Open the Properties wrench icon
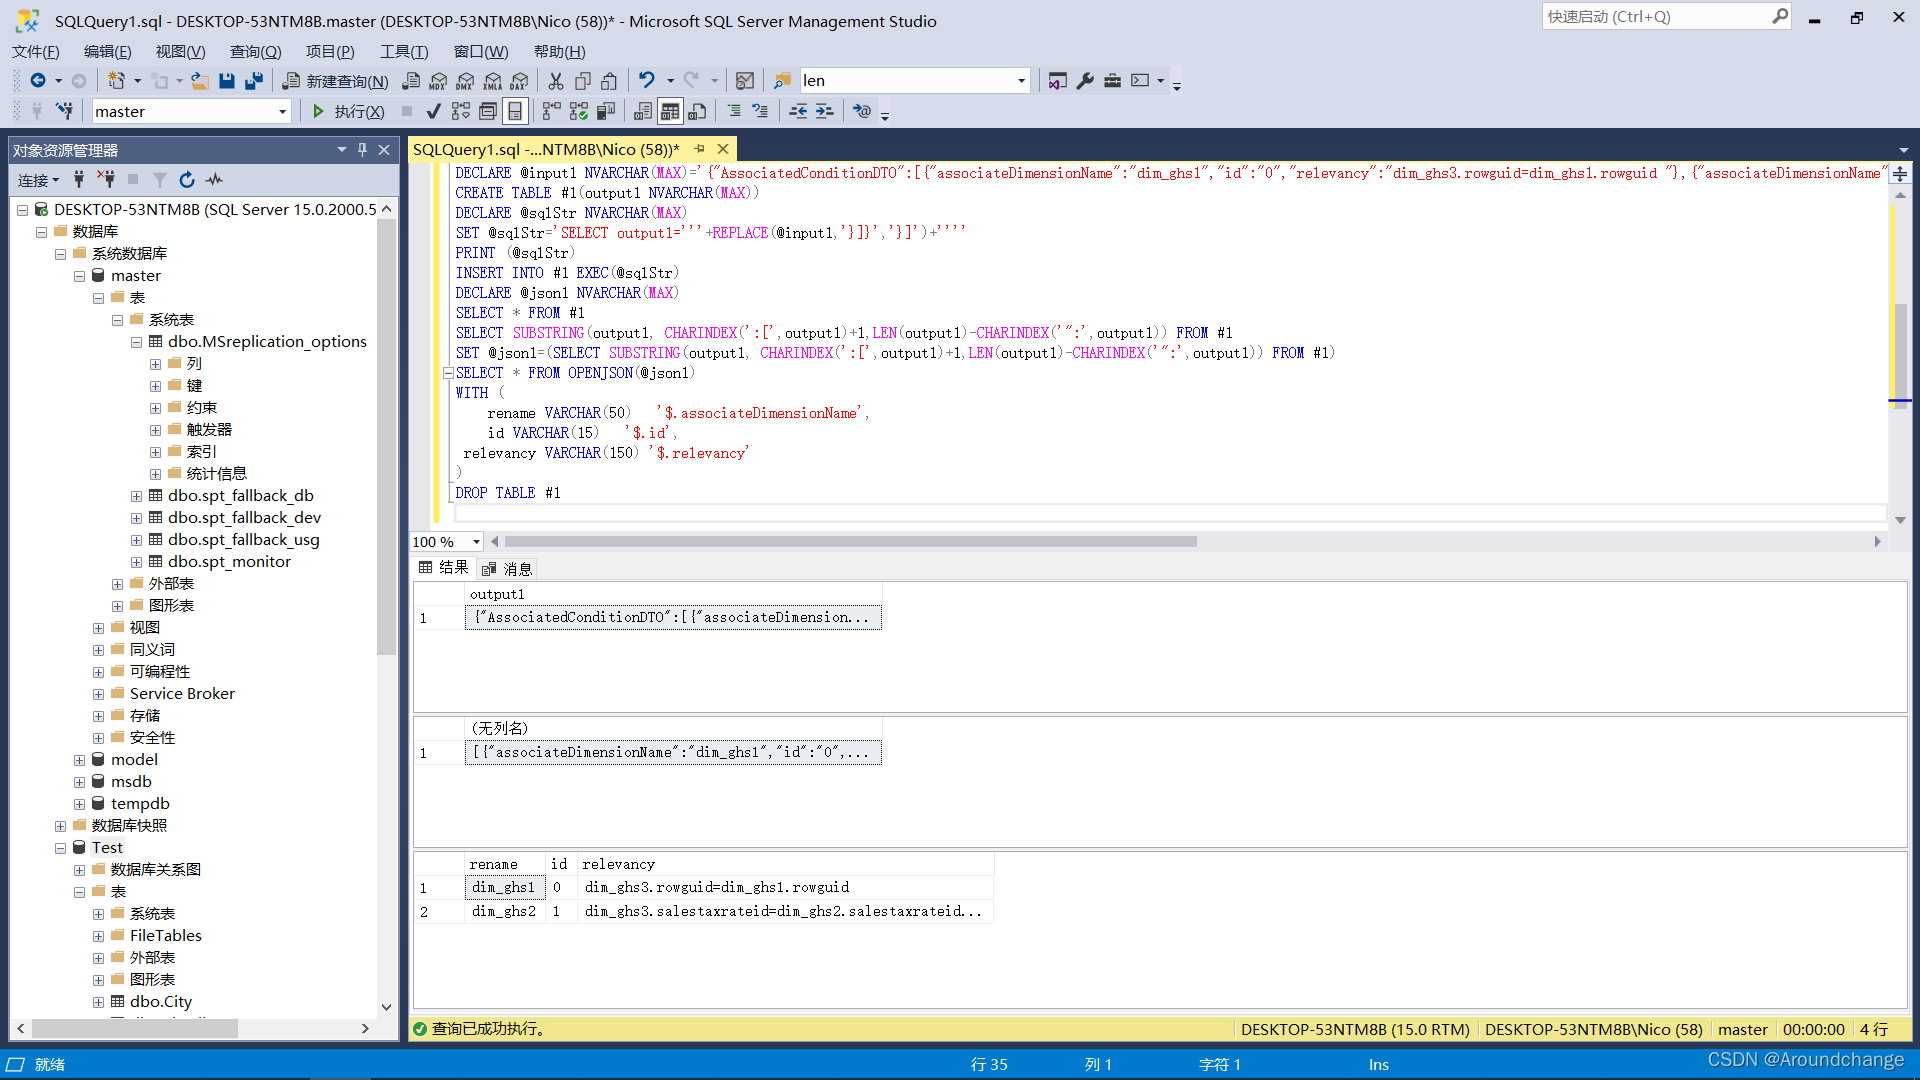 click(1085, 81)
